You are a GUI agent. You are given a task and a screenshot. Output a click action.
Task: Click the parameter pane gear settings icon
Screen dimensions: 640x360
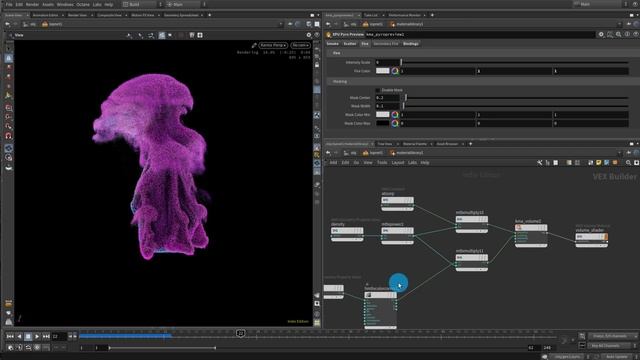[x=601, y=35]
